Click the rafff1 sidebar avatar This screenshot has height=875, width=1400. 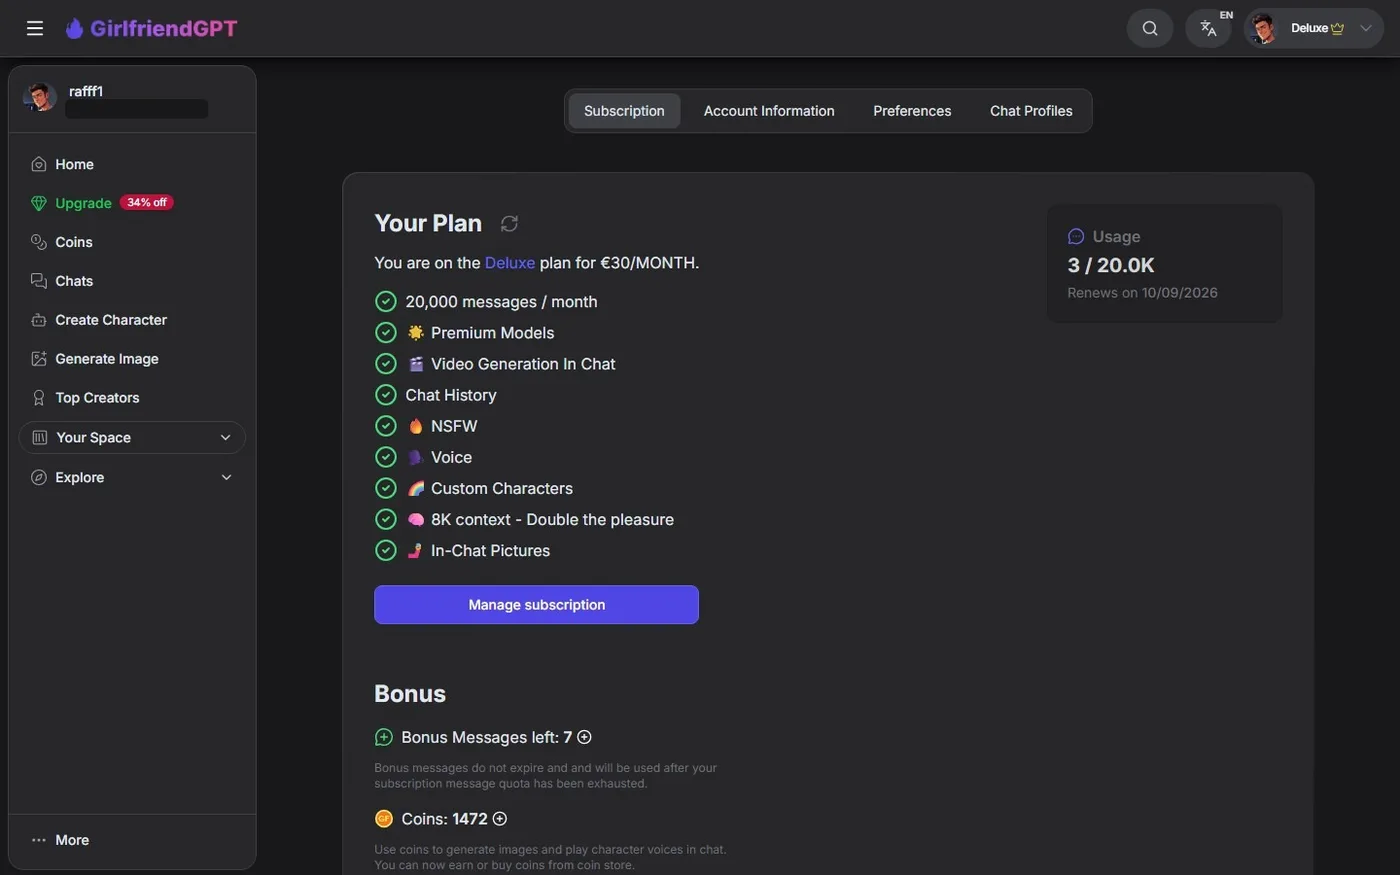coord(40,97)
